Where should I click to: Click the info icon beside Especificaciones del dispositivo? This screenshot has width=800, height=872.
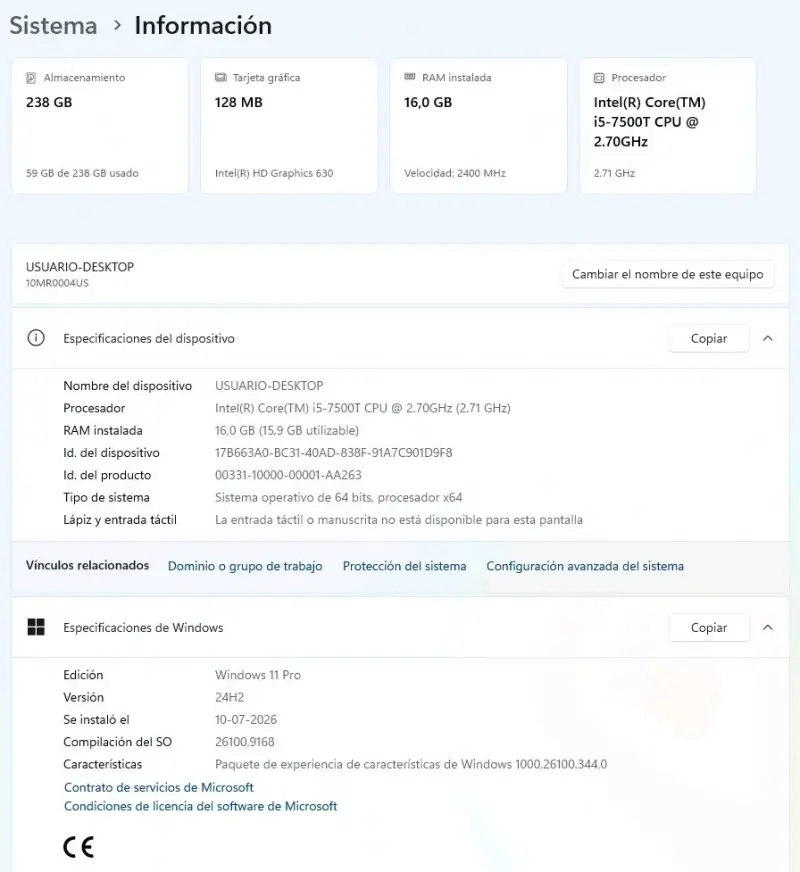click(x=36, y=338)
